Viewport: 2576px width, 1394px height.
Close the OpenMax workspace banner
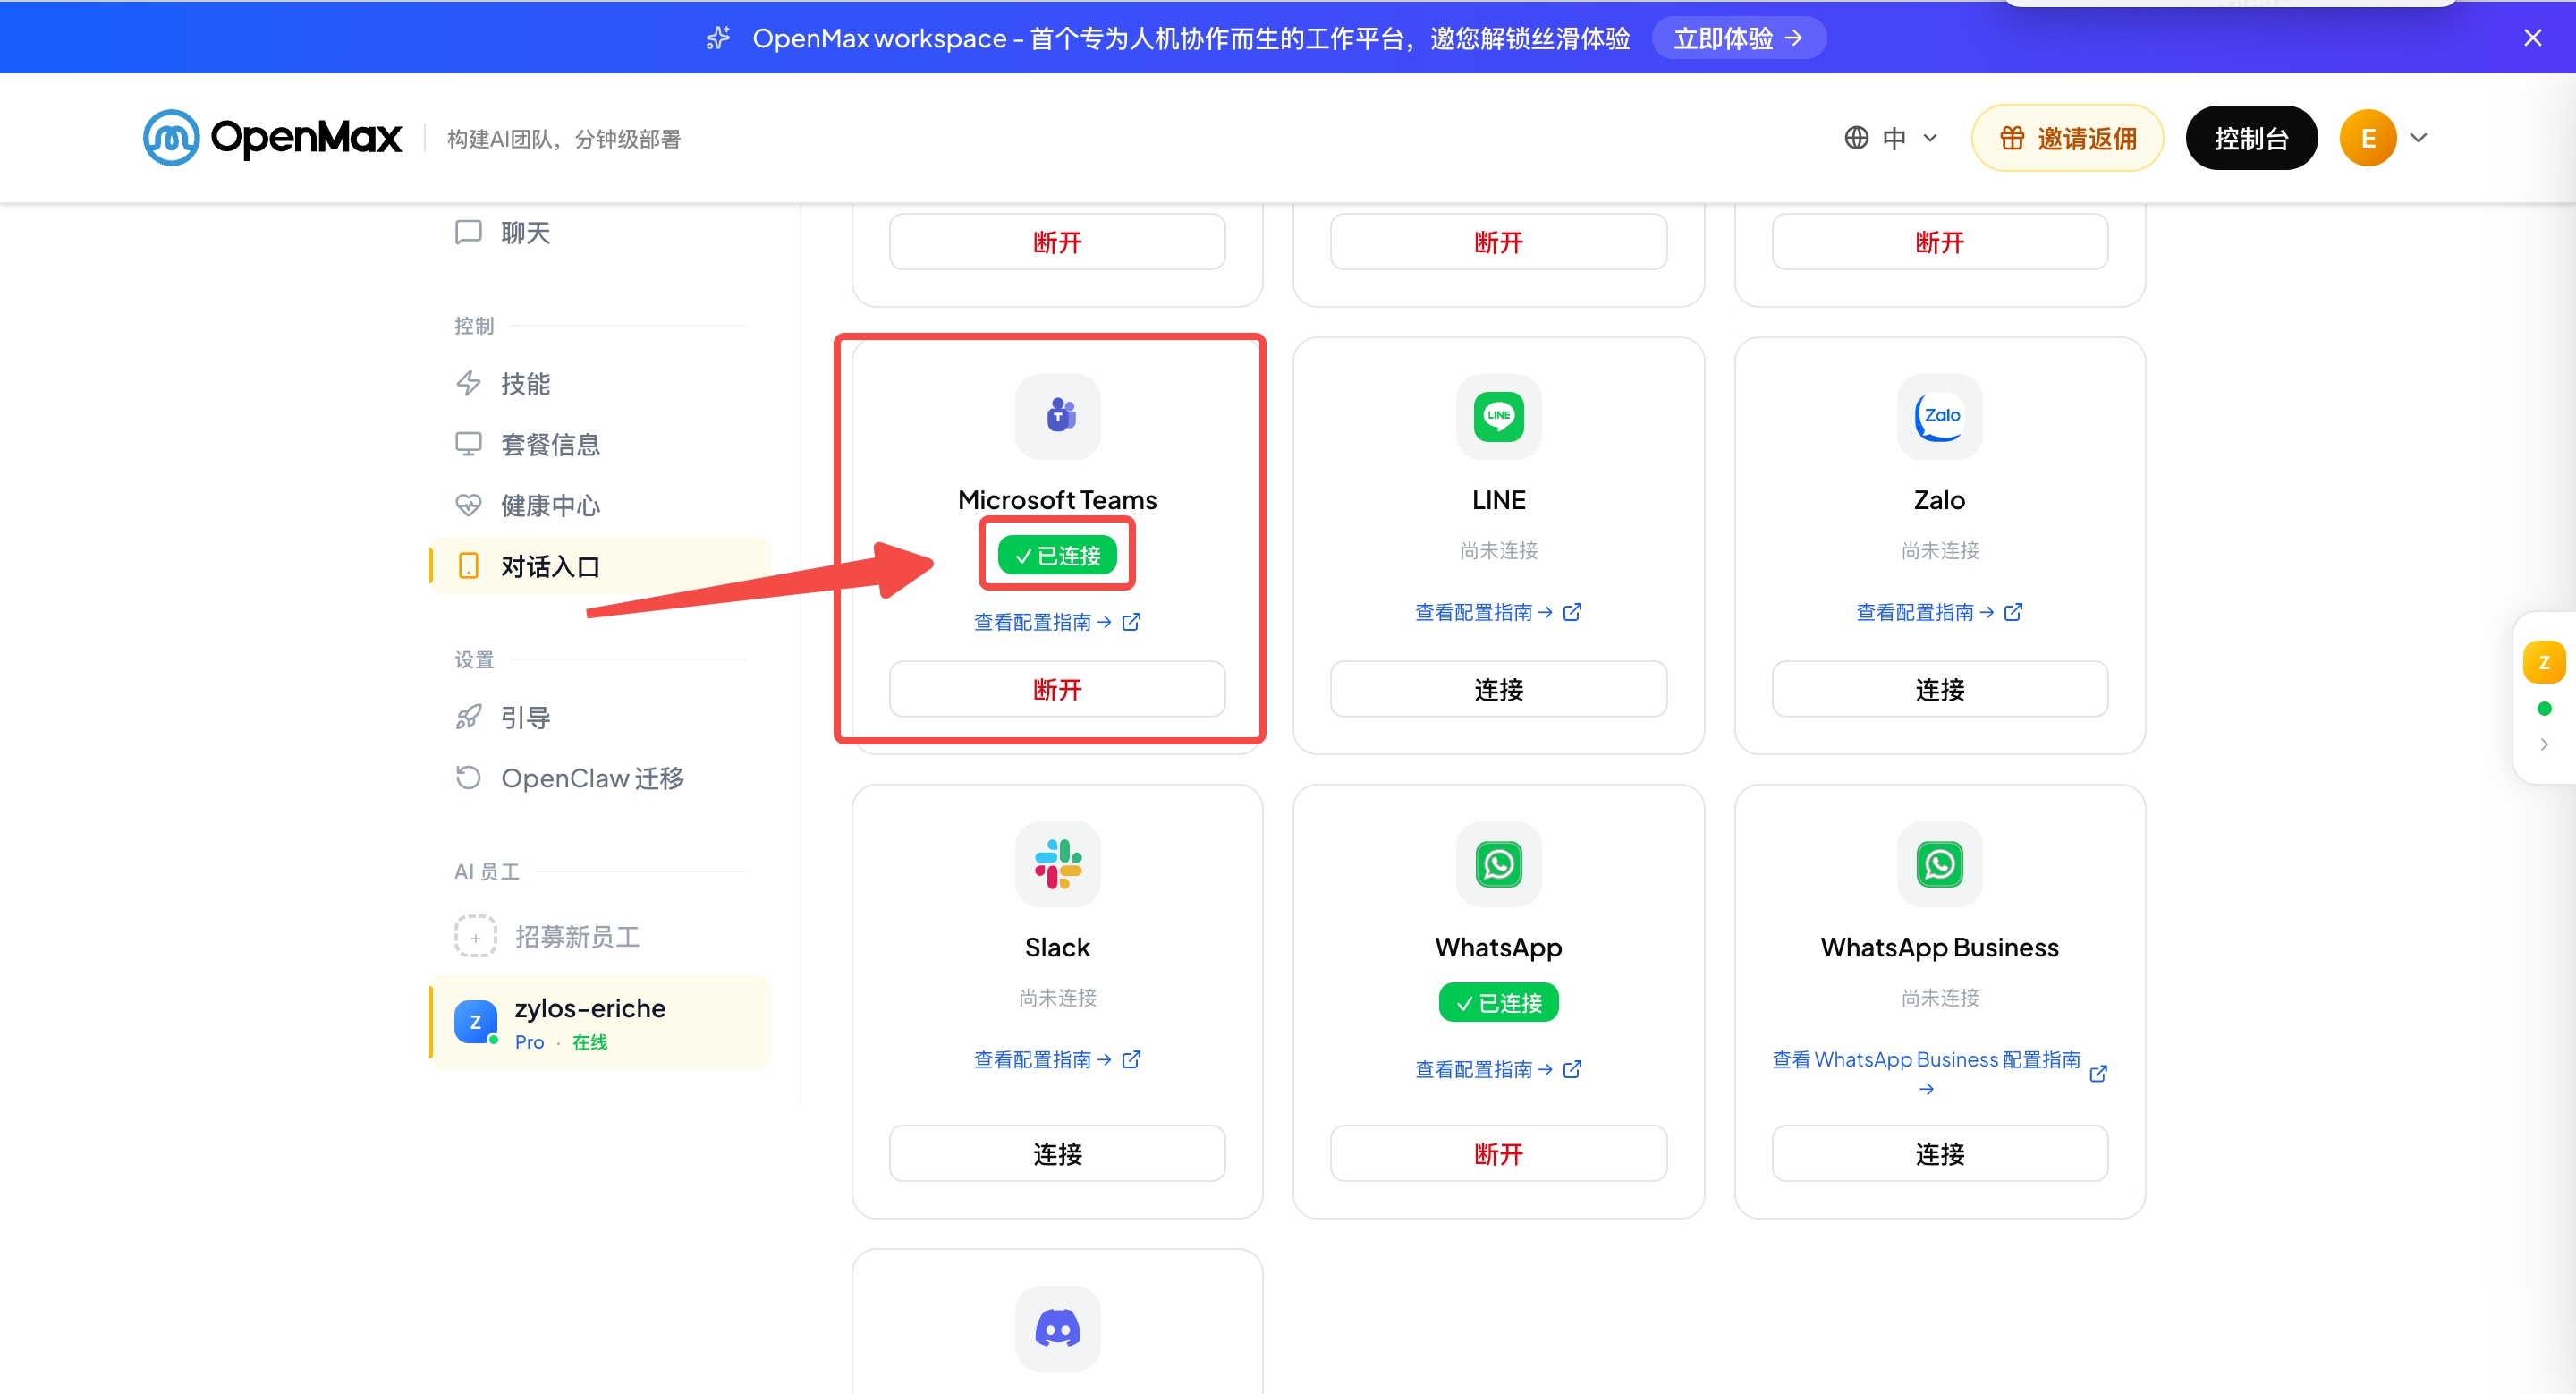coord(2532,38)
